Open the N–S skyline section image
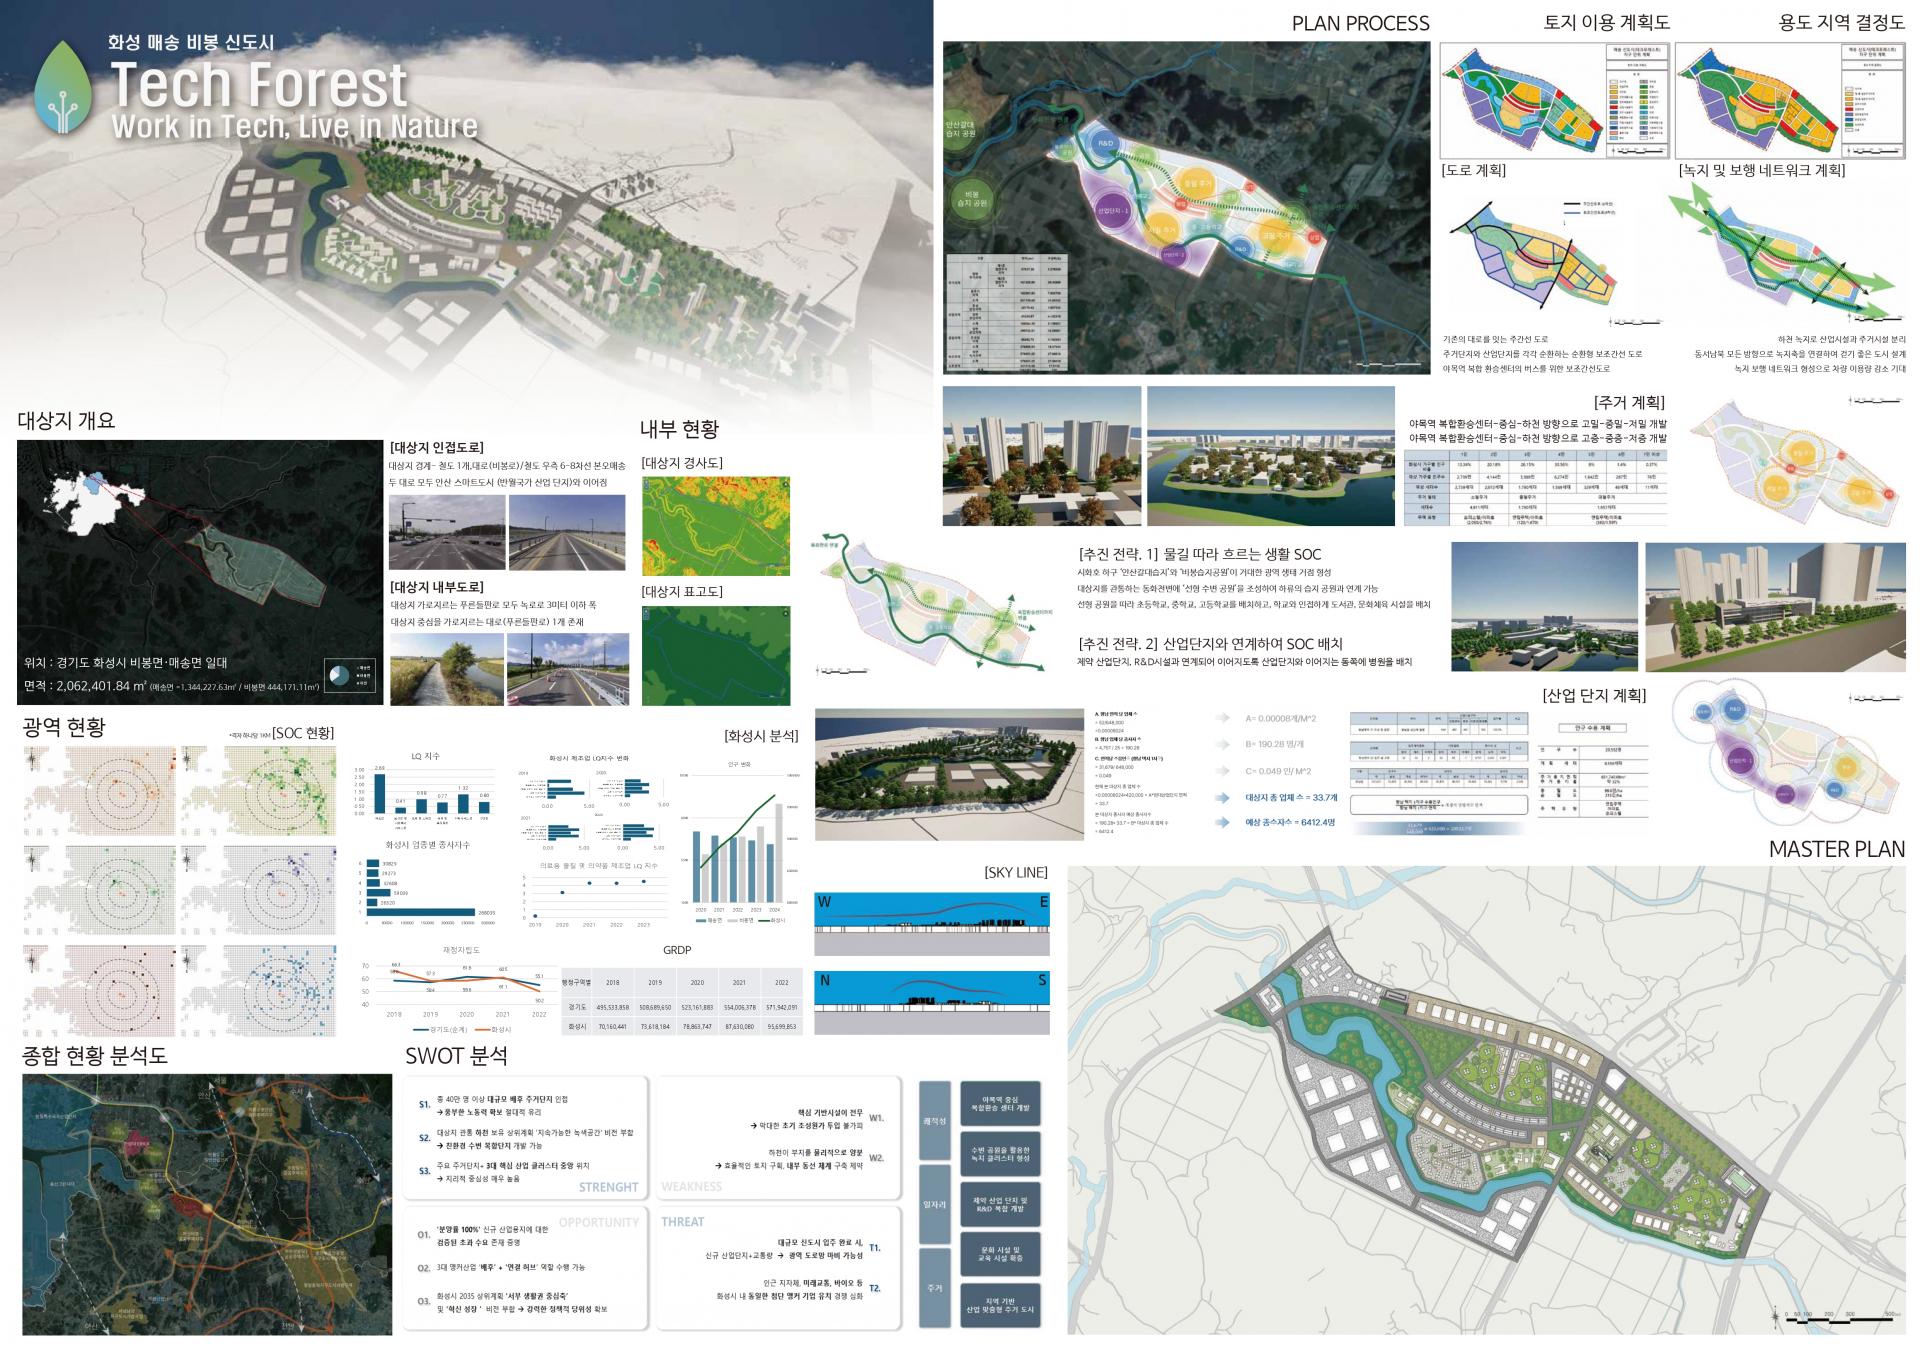Screen dimensions: 1920x1356 click(932, 1003)
